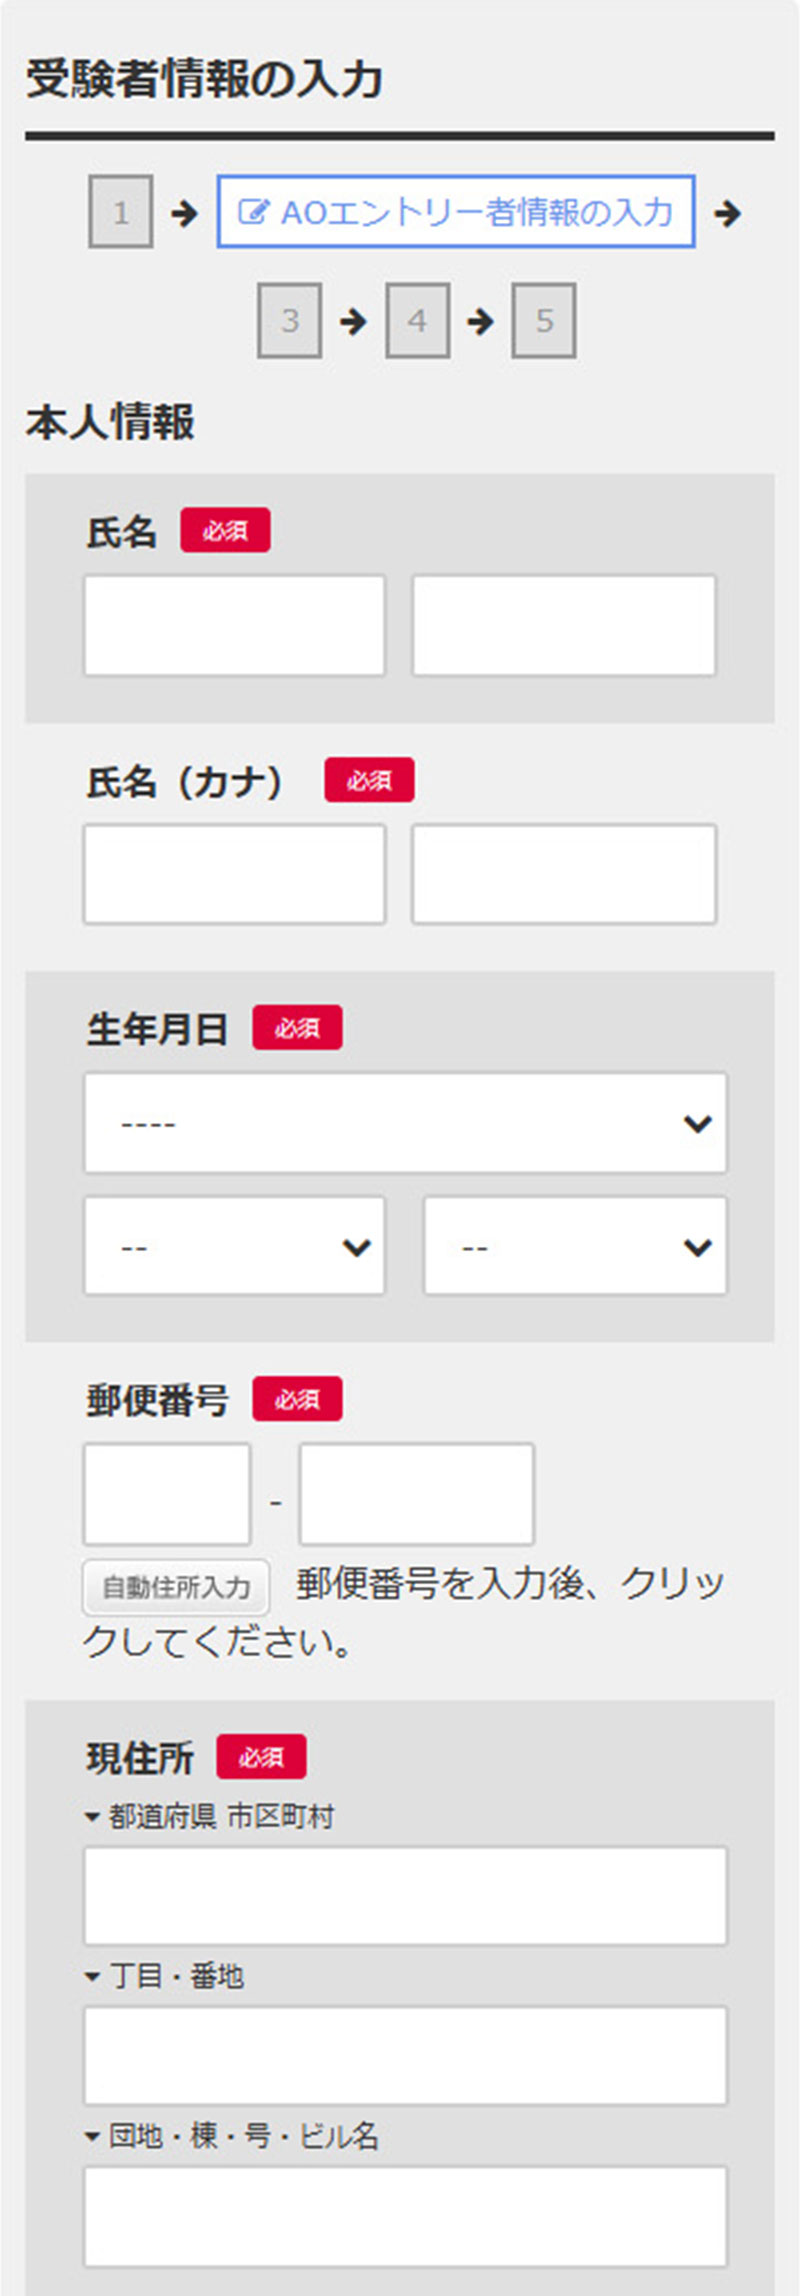This screenshot has height=2296, width=800.
Task: Click the second postal code box
Action: (x=416, y=1494)
